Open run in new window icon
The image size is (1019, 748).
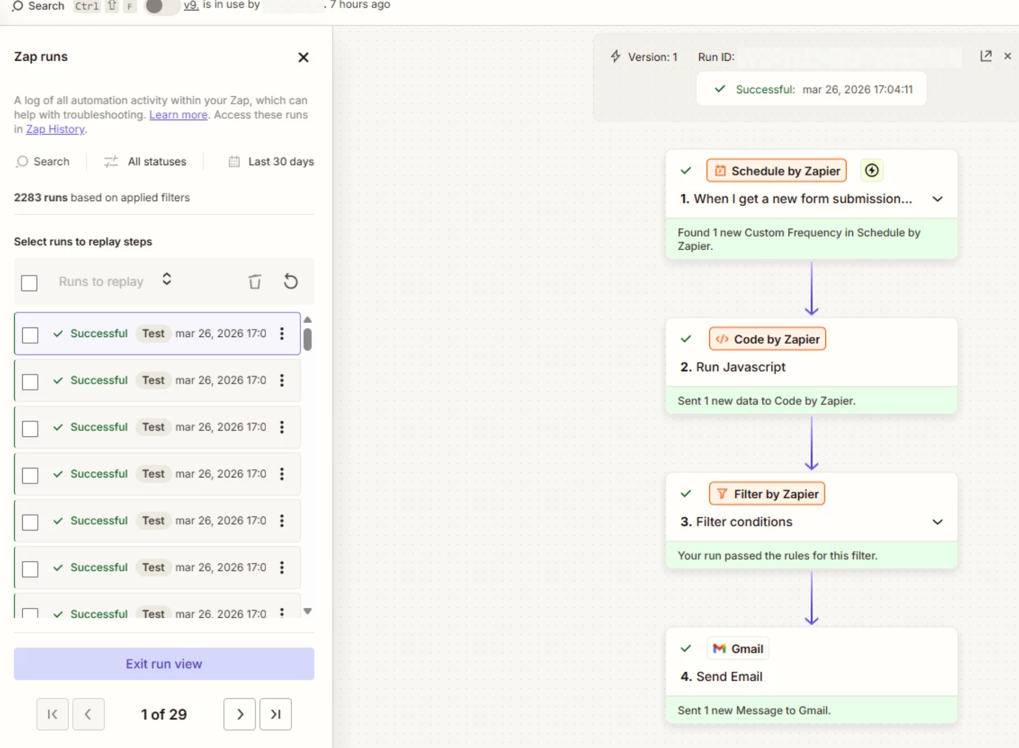986,56
